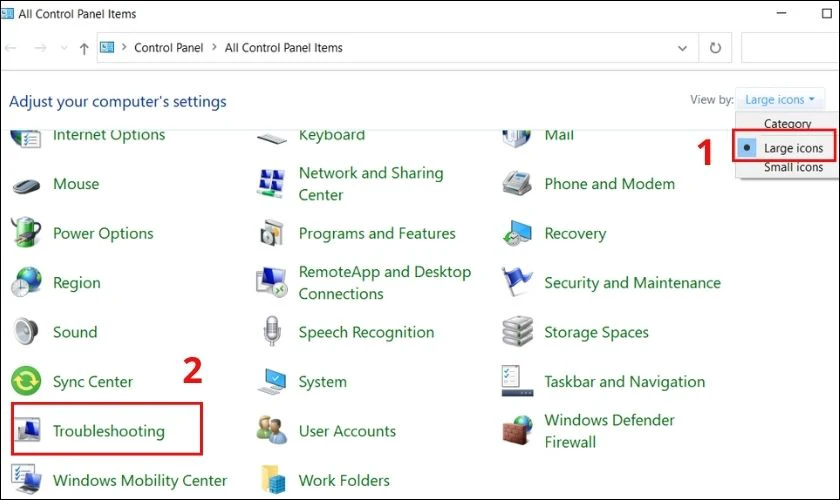This screenshot has height=500, width=840.
Task: Click the Windows Defender Firewall icon
Action: pos(518,430)
